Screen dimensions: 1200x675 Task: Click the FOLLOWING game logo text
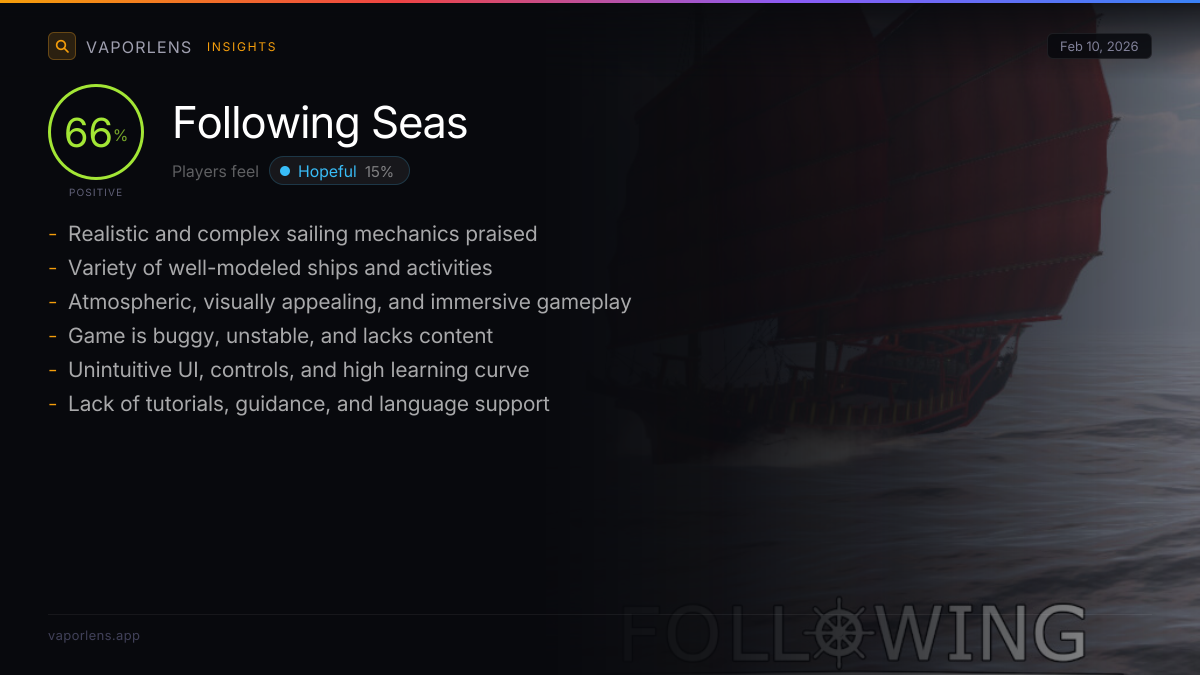(950, 634)
